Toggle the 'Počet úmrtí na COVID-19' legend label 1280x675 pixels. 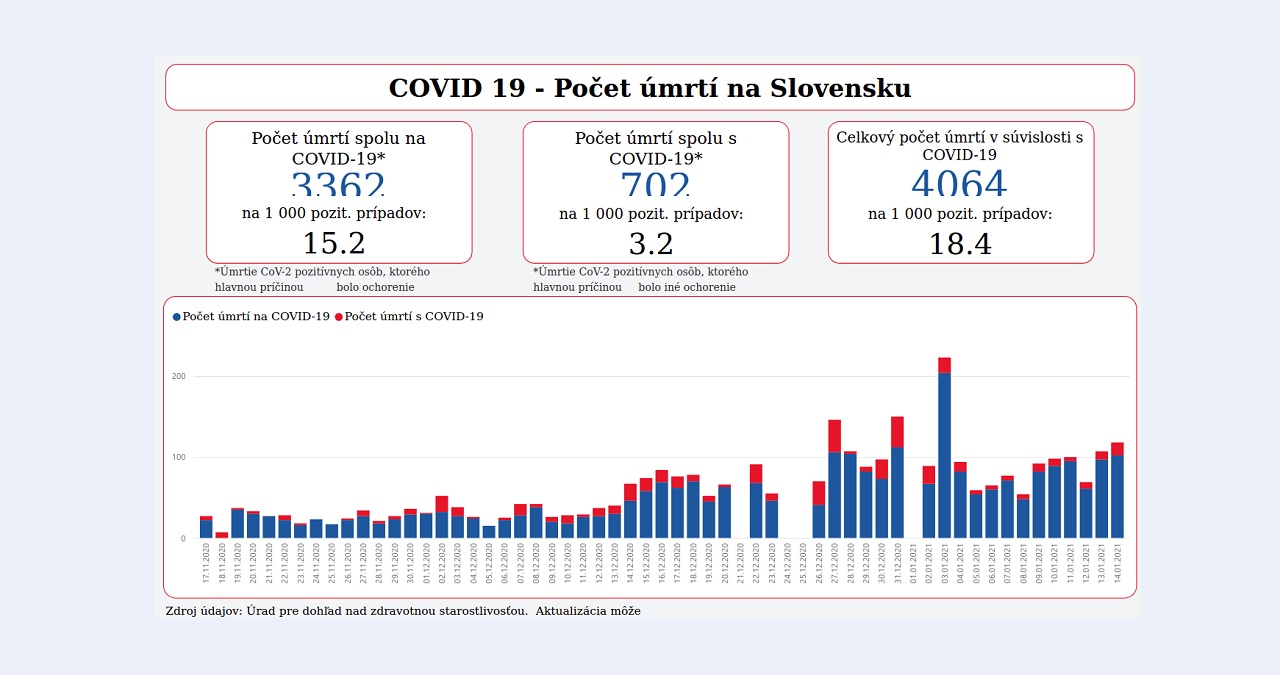click(x=256, y=317)
